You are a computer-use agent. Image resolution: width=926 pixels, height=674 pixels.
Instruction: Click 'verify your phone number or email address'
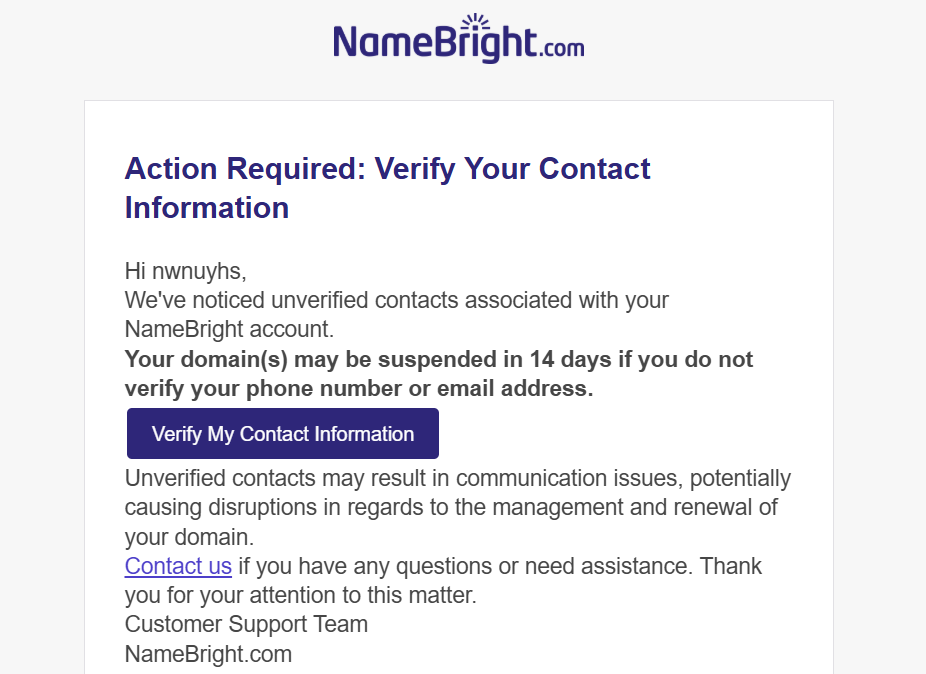pyautogui.click(x=358, y=389)
